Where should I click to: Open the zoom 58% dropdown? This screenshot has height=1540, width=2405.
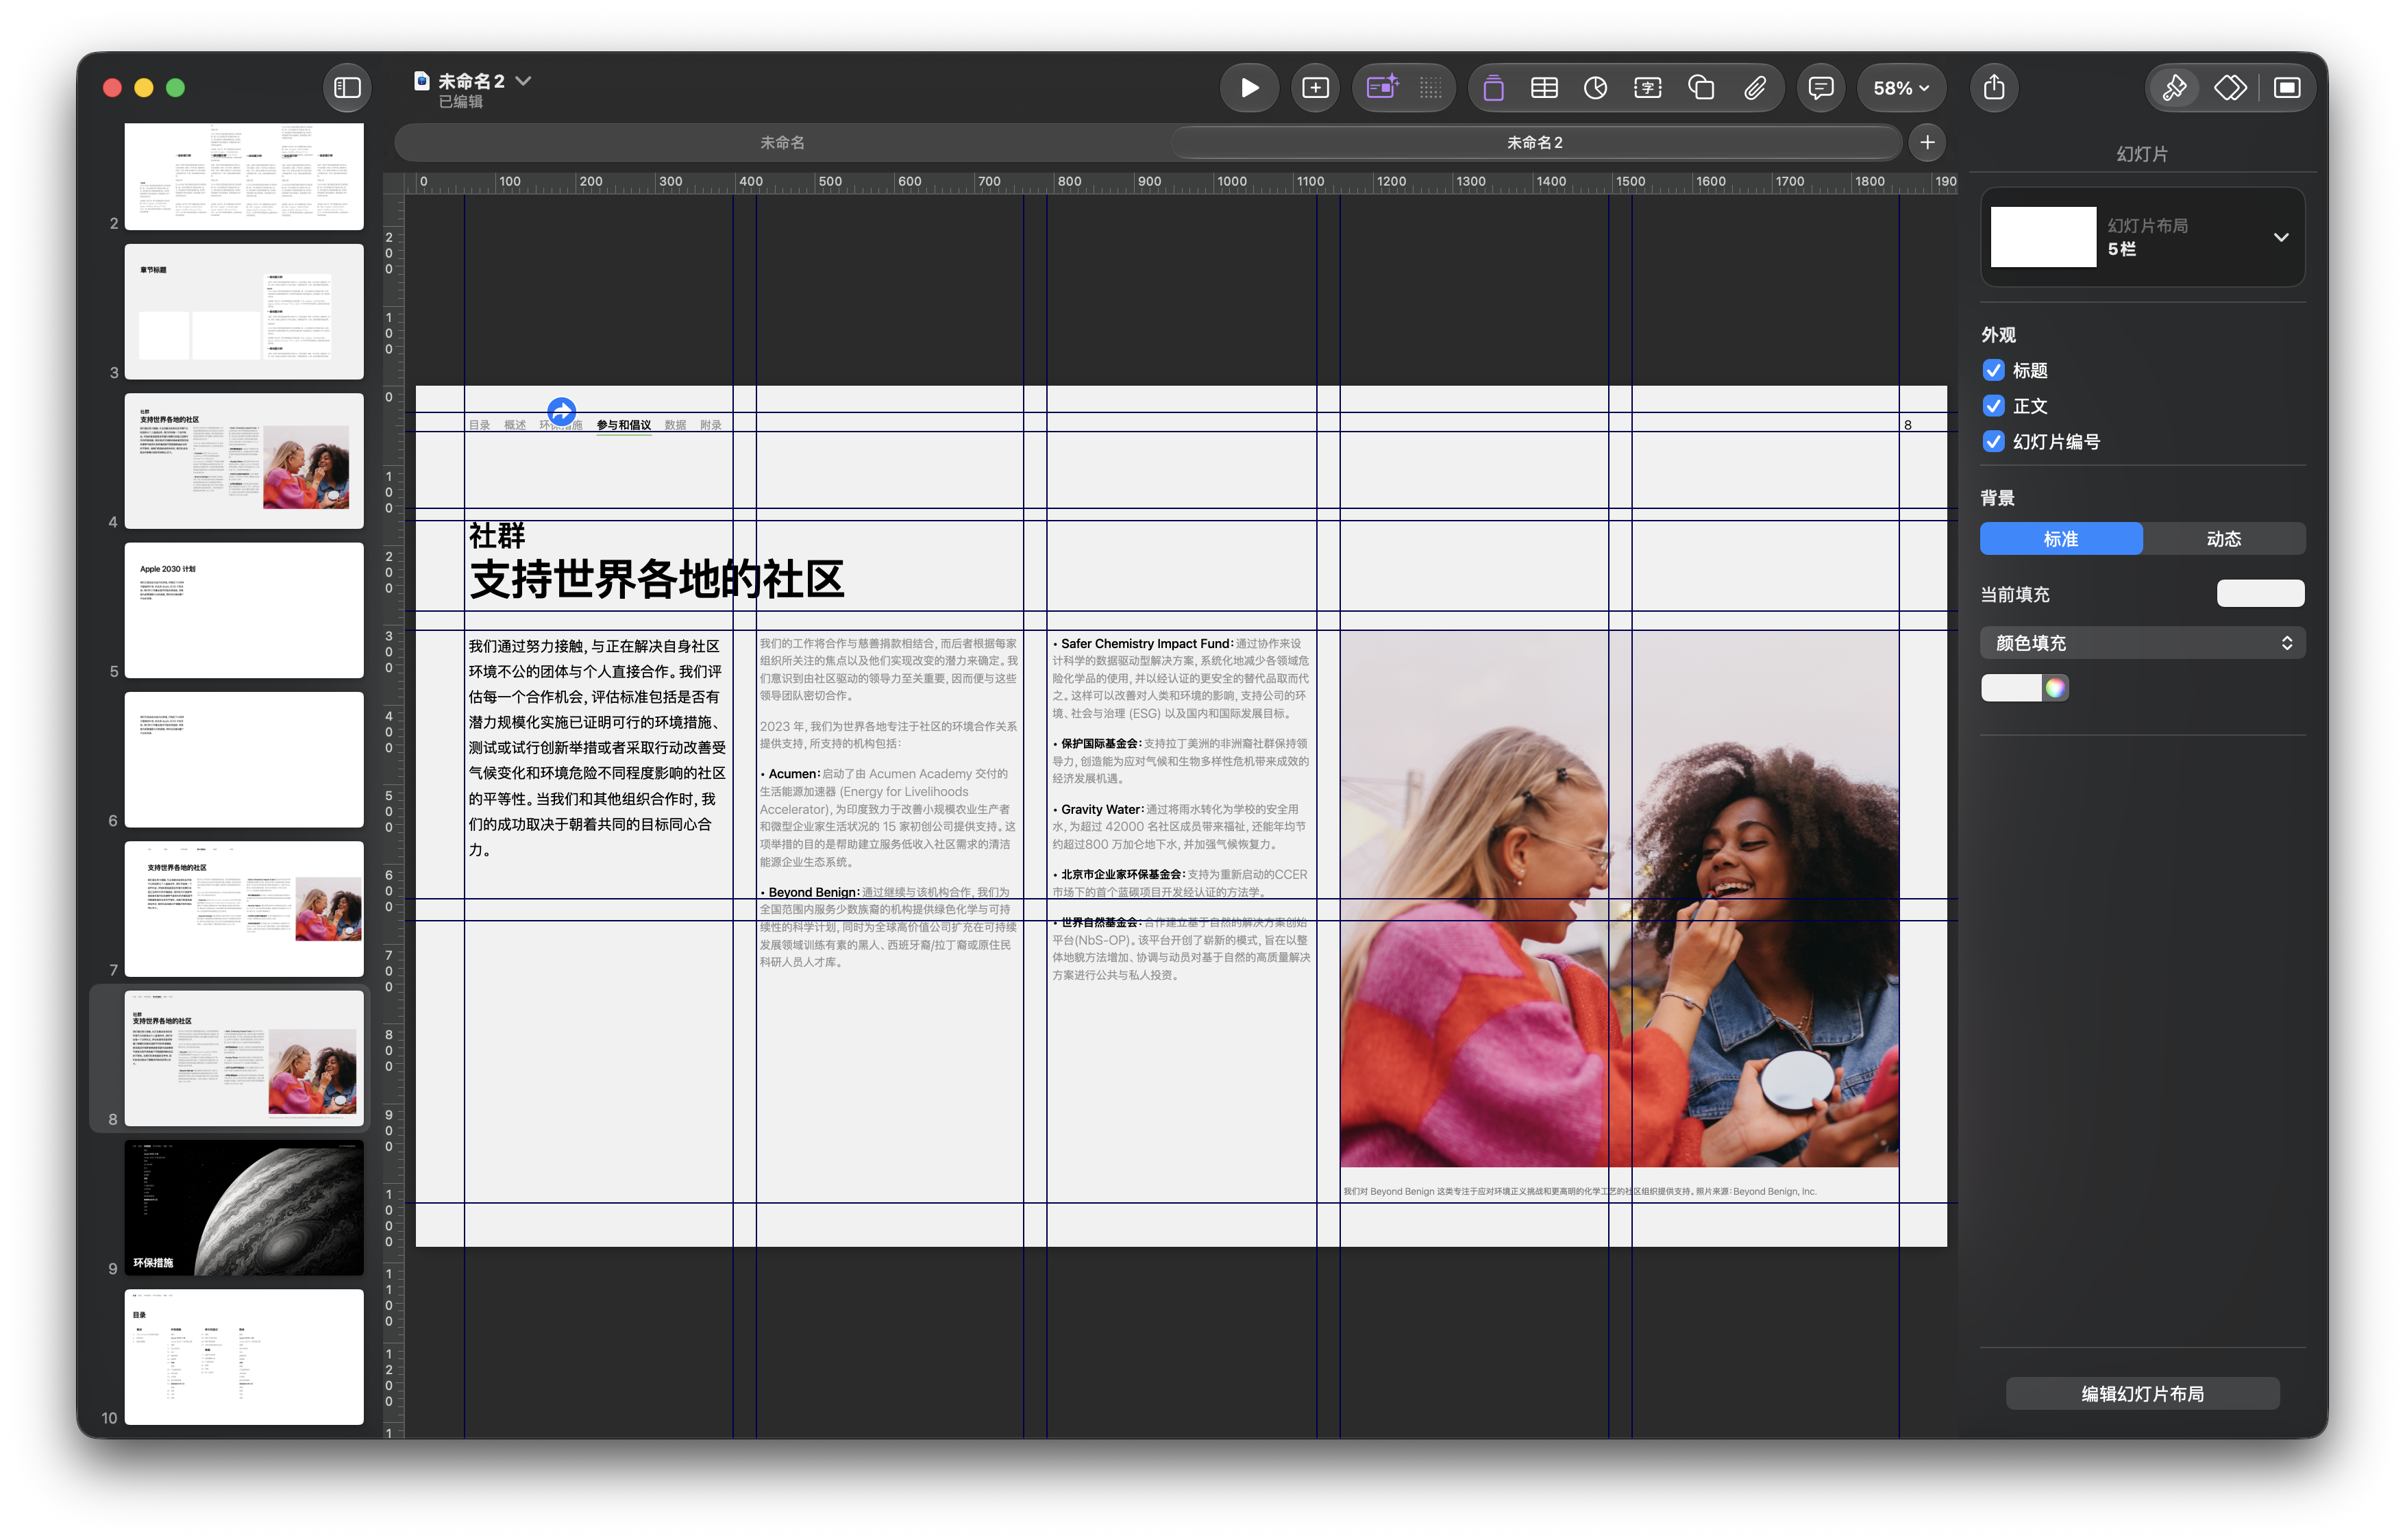pos(1900,88)
